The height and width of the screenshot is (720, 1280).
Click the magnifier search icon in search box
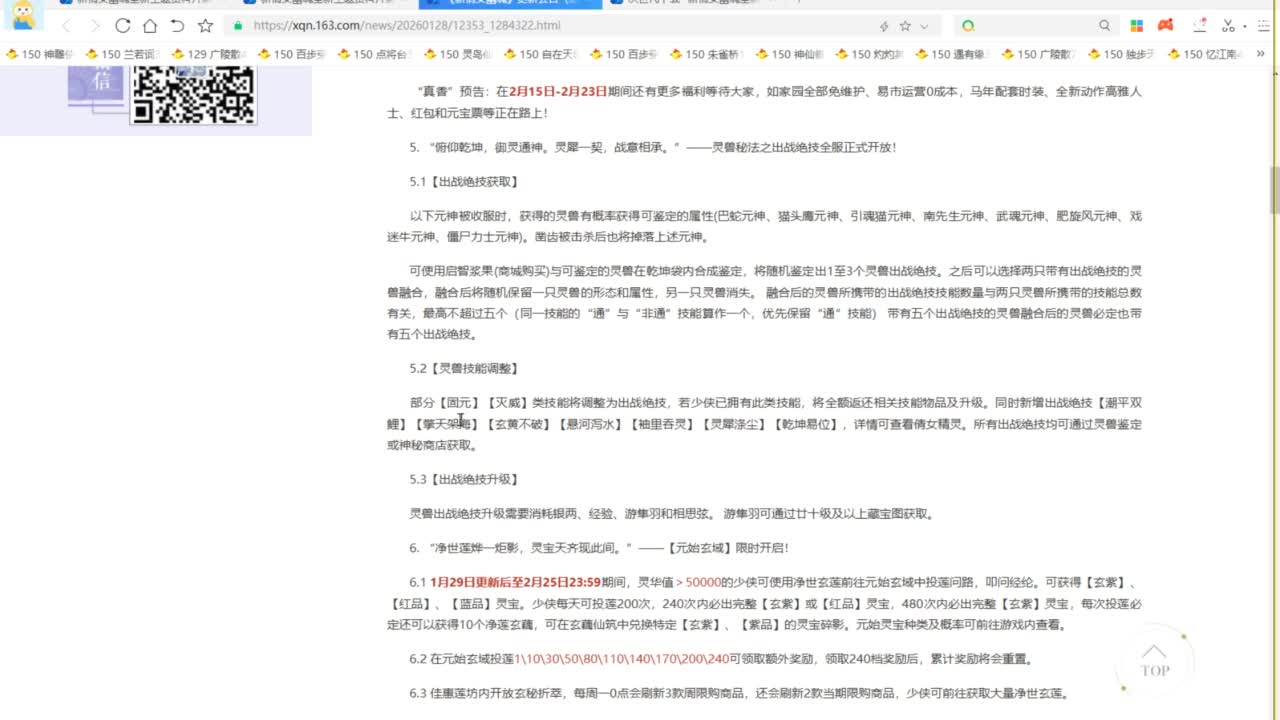1104,26
